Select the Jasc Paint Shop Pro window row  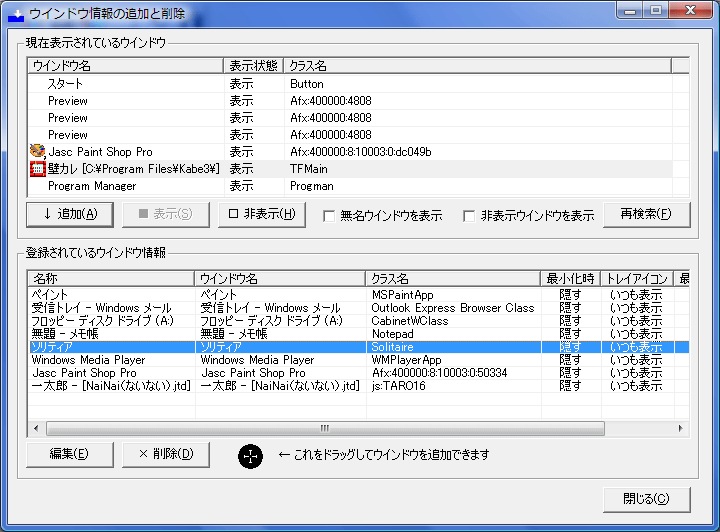[350, 152]
